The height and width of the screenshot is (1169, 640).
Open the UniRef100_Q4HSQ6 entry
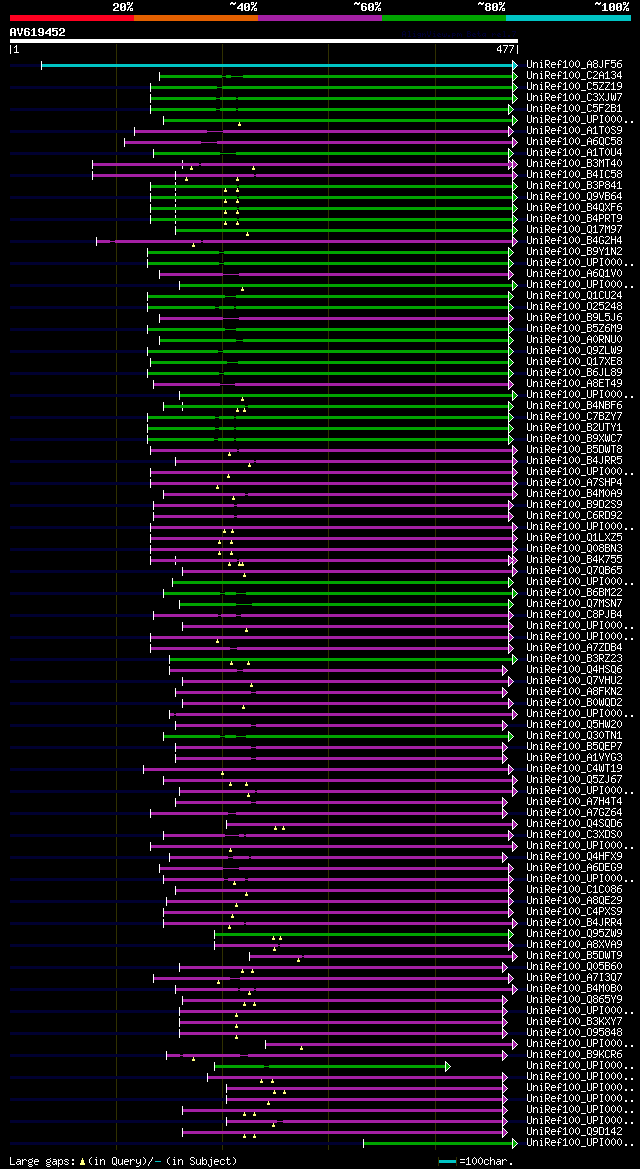click(x=574, y=669)
